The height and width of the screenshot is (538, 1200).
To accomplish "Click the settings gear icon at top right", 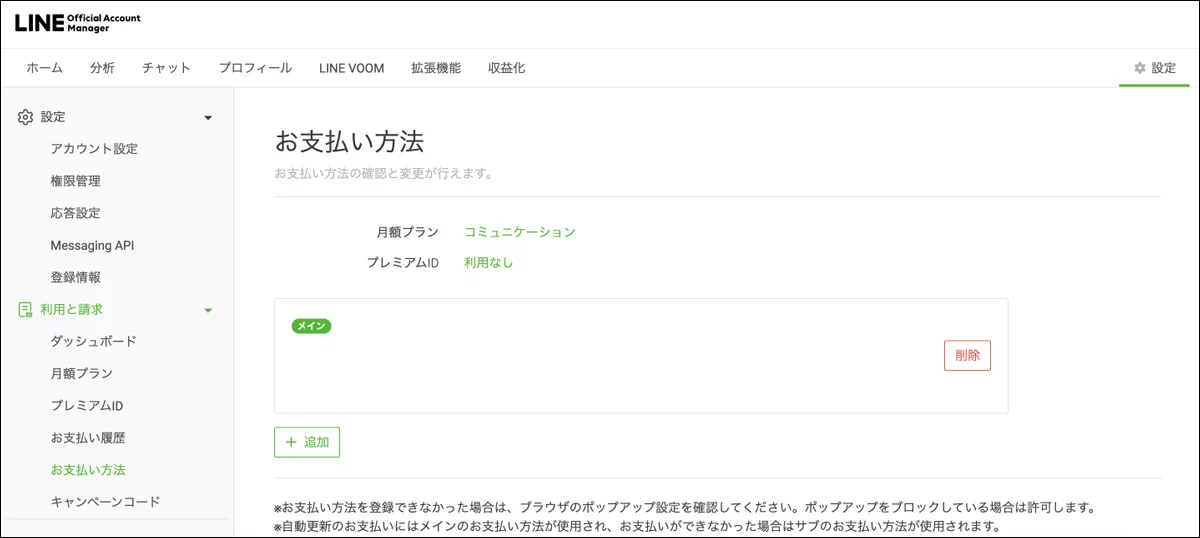I will (1139, 68).
